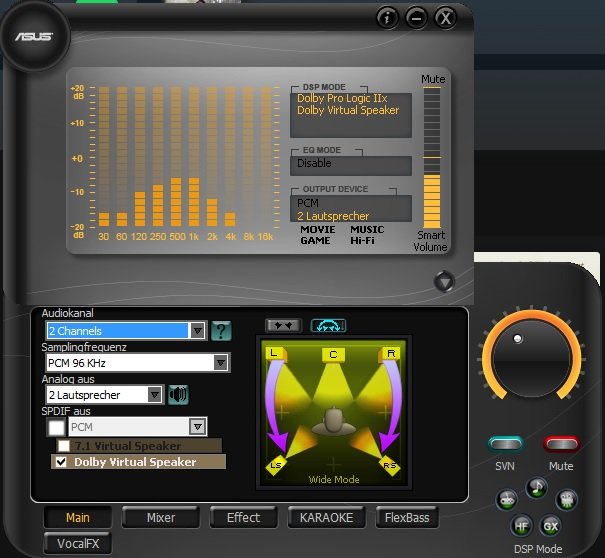Open the ASUS logo button
The height and width of the screenshot is (558, 605).
(x=35, y=37)
